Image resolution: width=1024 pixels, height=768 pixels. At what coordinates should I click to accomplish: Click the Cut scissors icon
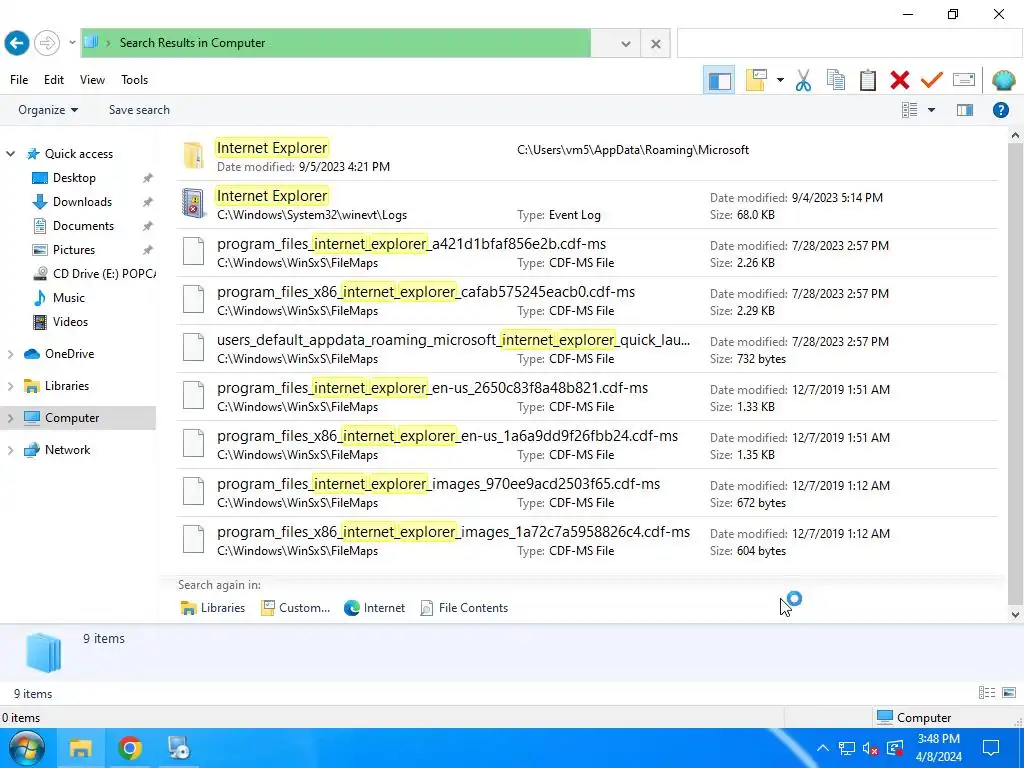(x=803, y=80)
